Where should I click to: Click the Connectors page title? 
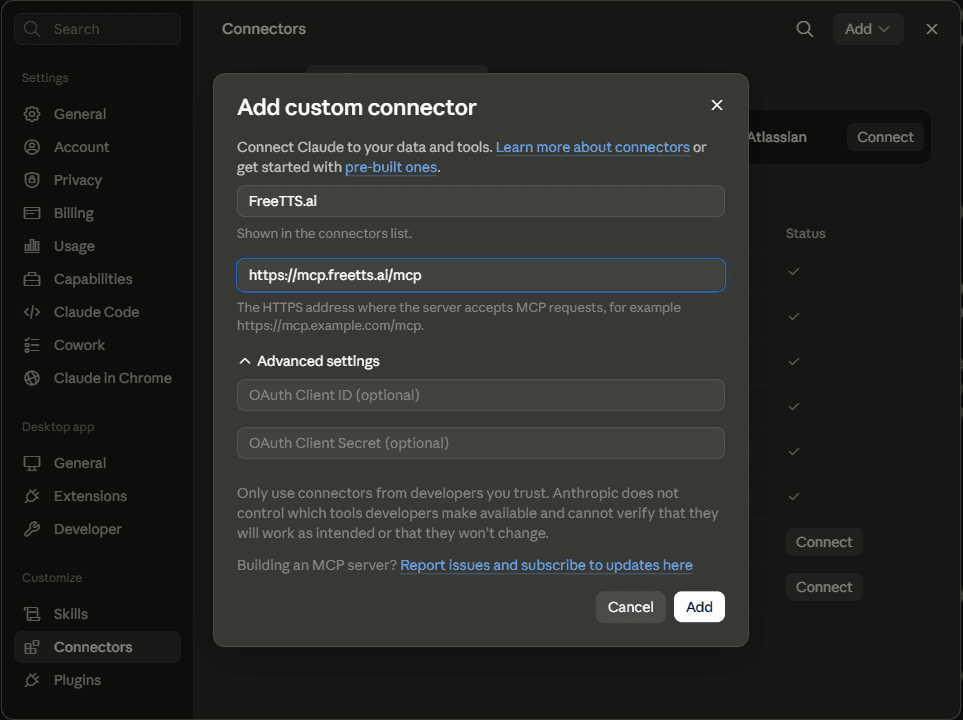pos(263,29)
